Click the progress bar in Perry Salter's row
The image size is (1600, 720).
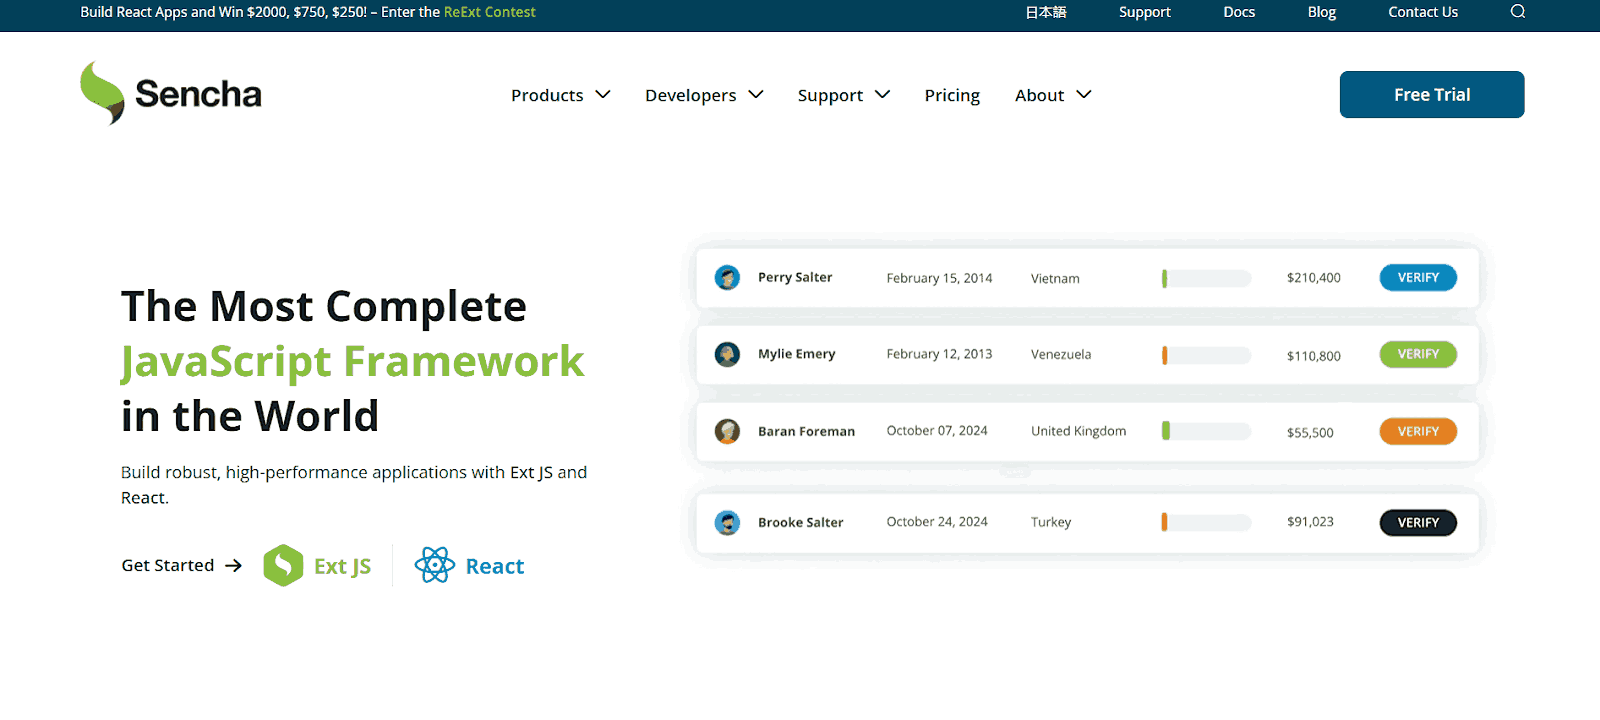pyautogui.click(x=1206, y=278)
